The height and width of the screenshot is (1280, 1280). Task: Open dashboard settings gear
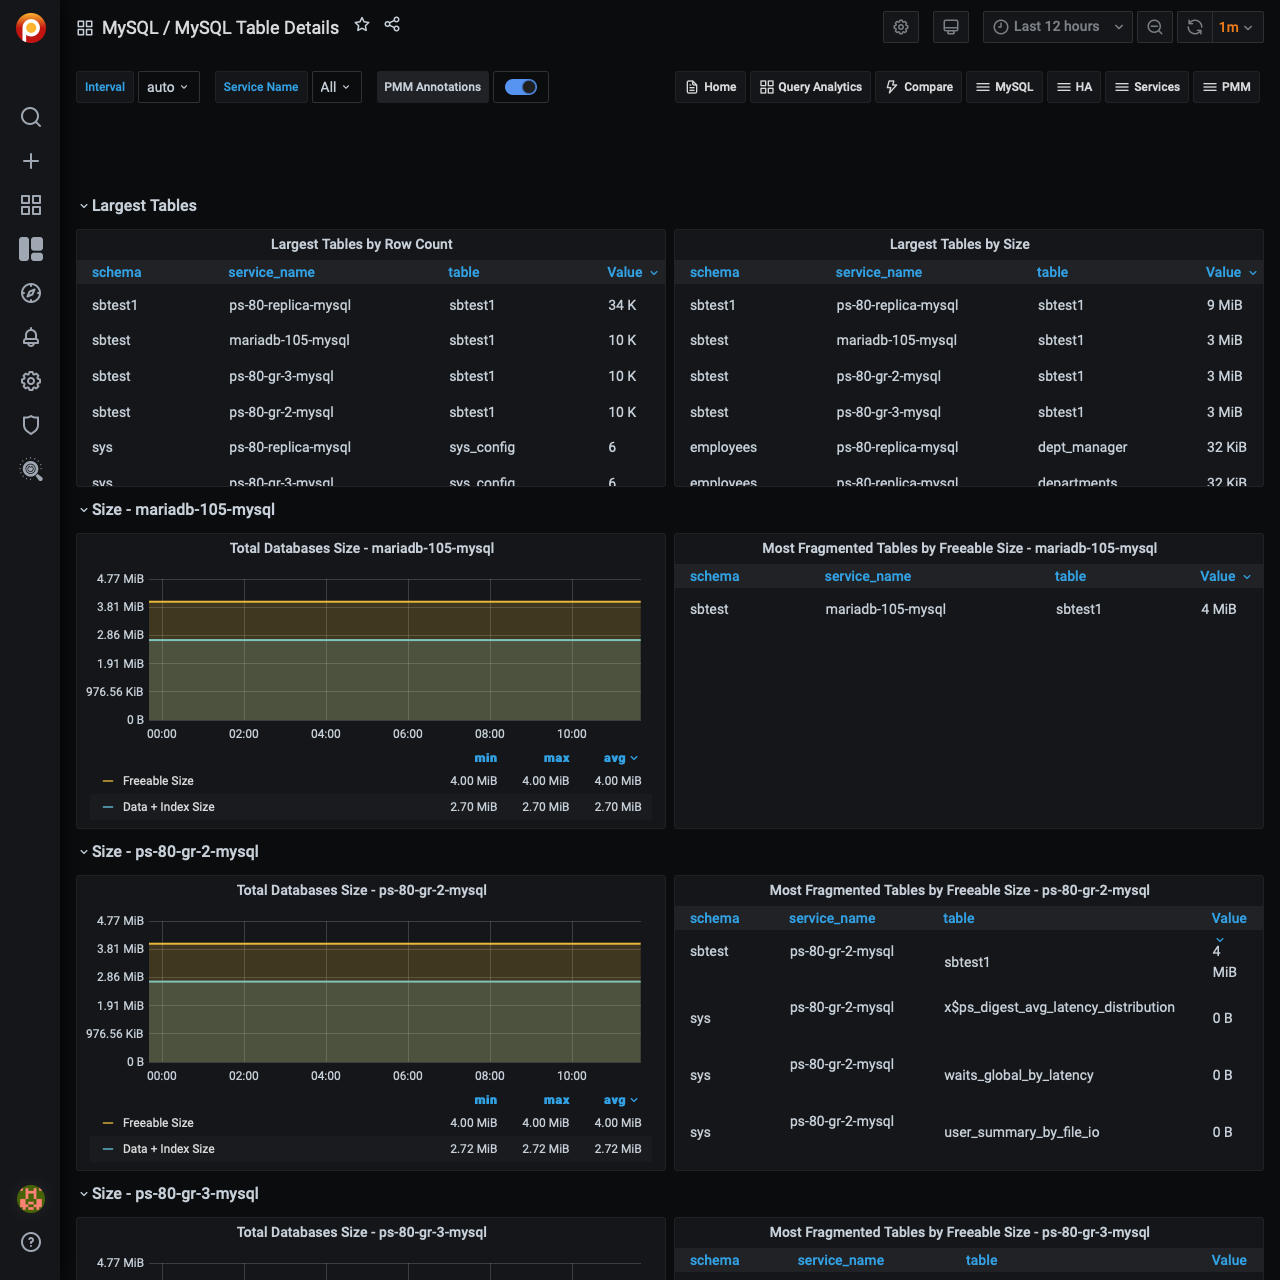click(x=900, y=27)
